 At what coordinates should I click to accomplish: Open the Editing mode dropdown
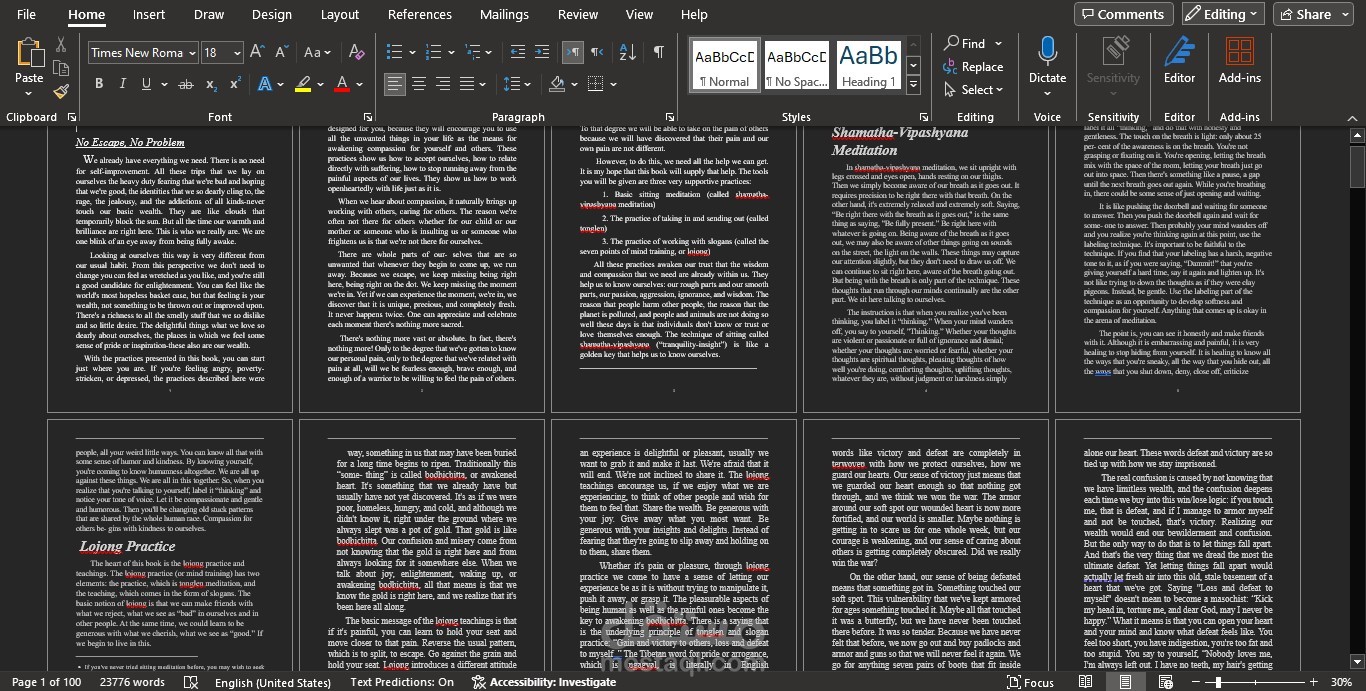click(x=1221, y=14)
